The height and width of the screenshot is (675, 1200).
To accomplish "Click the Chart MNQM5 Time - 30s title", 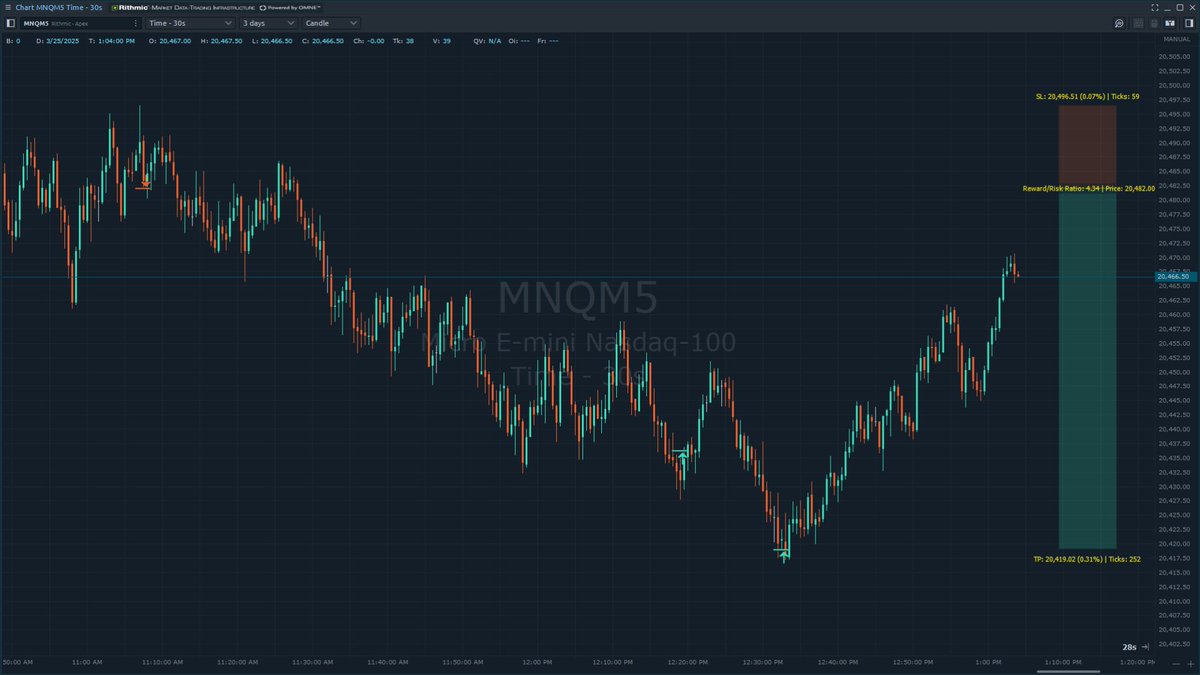I will (x=59, y=7).
